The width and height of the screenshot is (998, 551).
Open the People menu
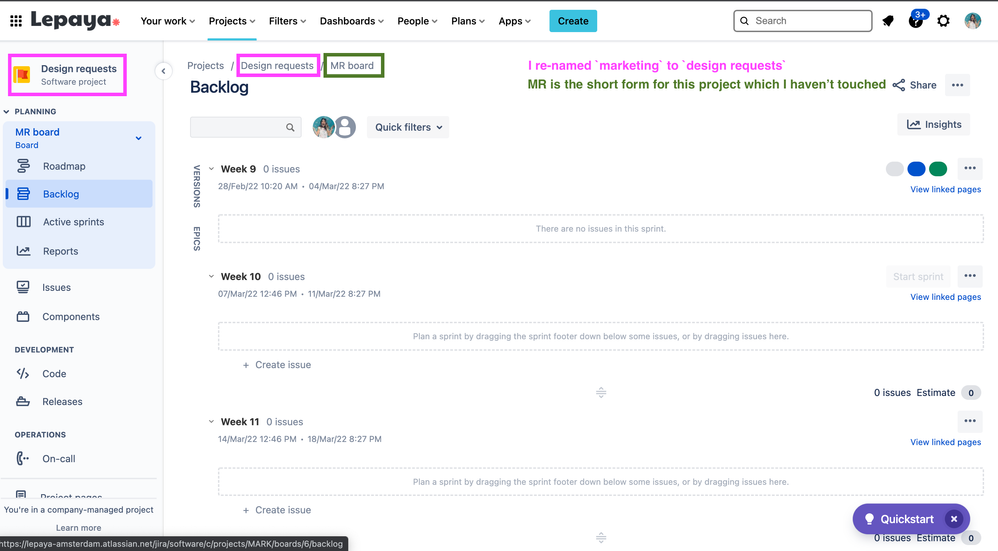click(417, 21)
